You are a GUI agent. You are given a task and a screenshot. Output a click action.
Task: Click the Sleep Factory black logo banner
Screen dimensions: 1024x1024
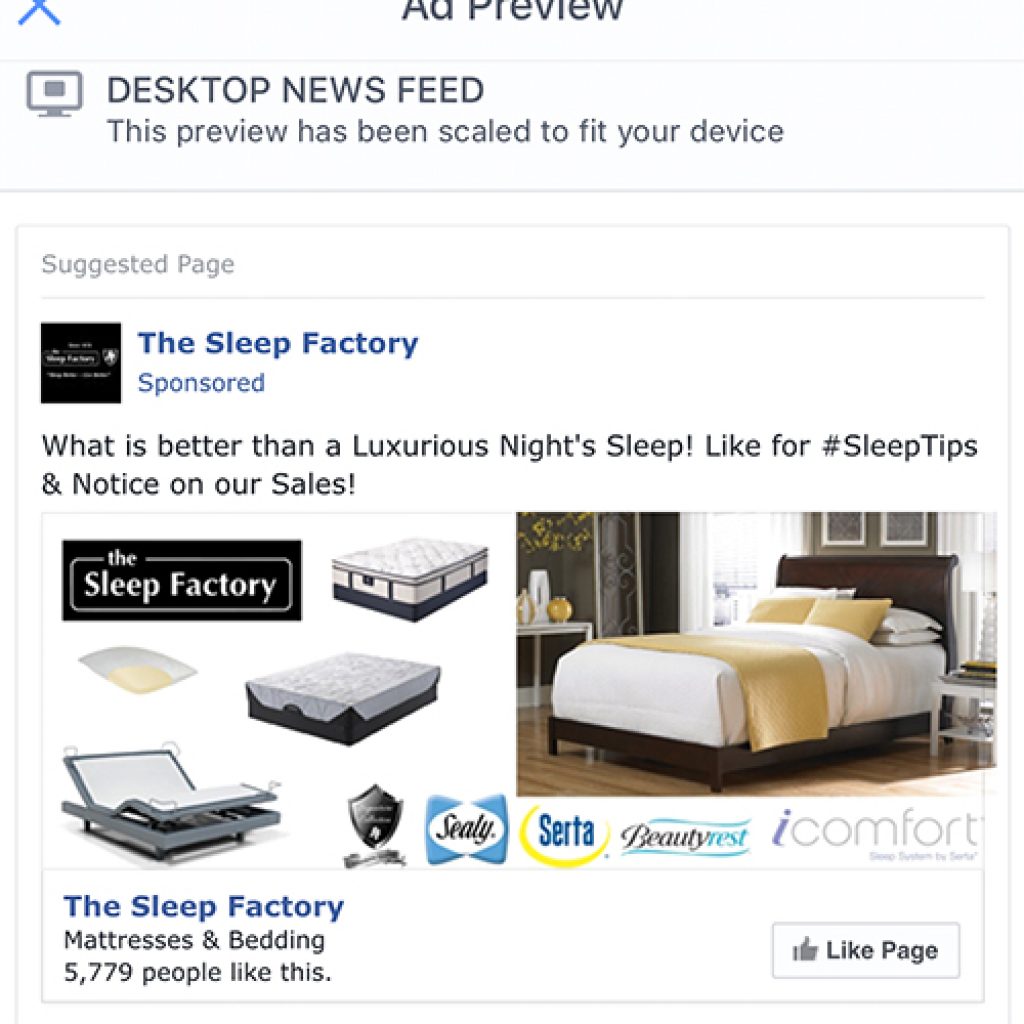[x=182, y=581]
